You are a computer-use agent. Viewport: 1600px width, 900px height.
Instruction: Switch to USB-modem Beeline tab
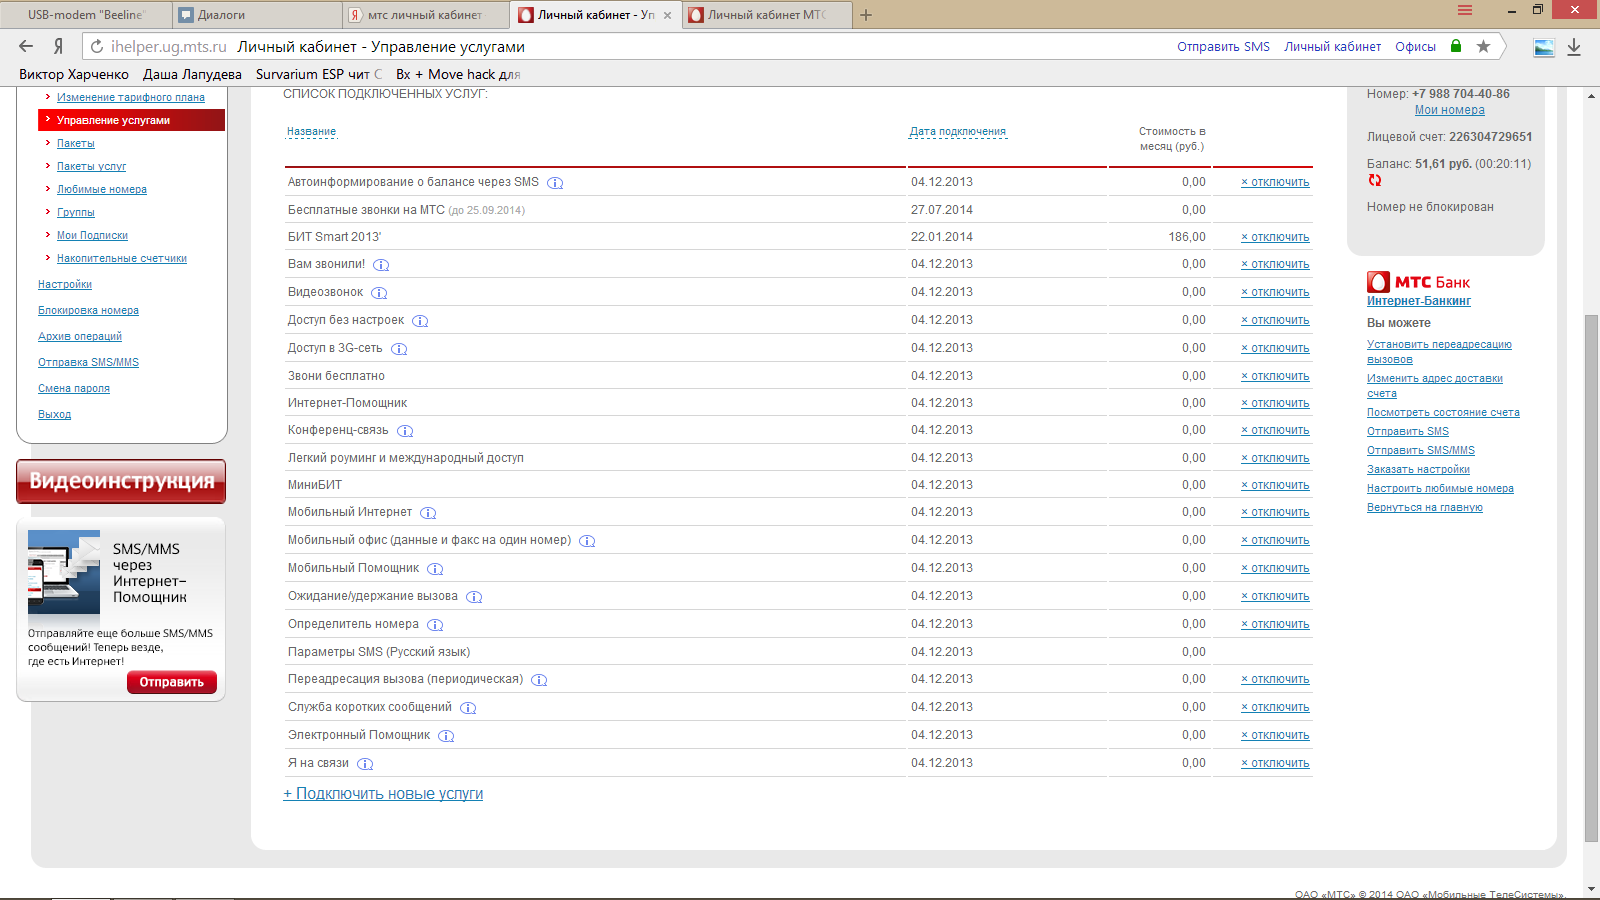[x=86, y=15]
